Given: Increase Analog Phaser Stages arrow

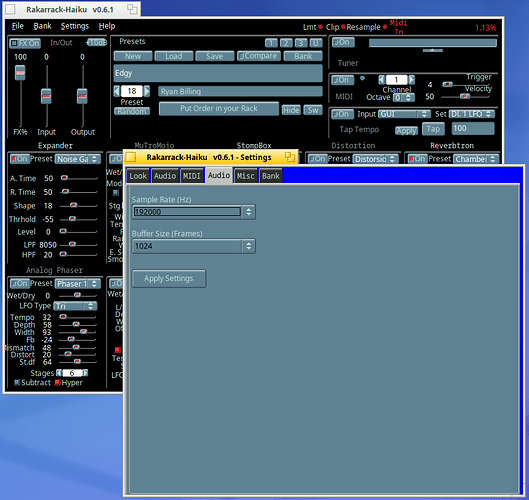Looking at the screenshot, I should [x=85, y=373].
